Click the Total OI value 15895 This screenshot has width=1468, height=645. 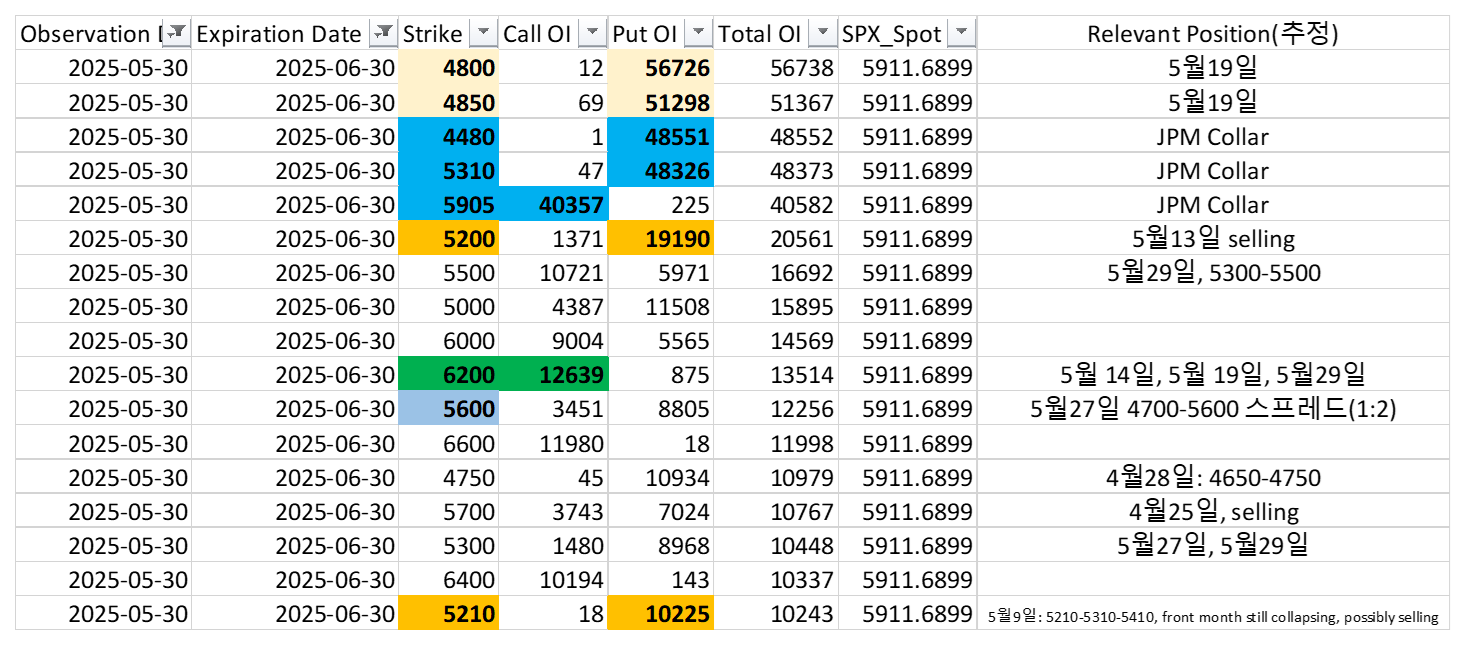pos(776,306)
